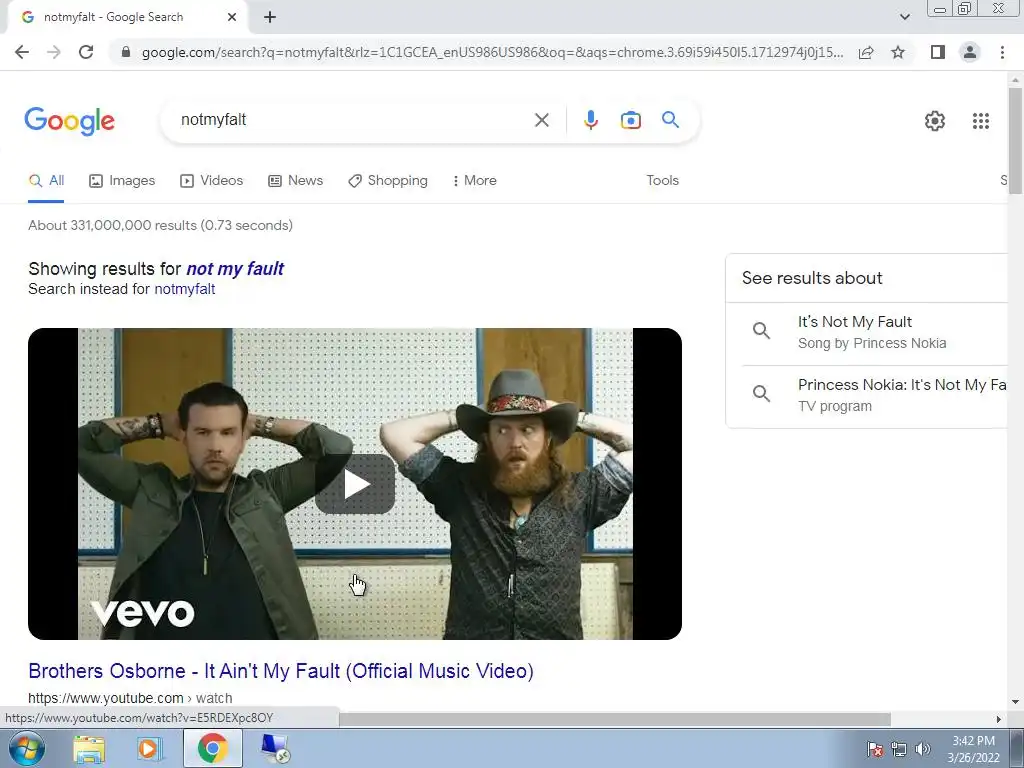Click the browser back arrow
The height and width of the screenshot is (768, 1024).
[x=22, y=52]
